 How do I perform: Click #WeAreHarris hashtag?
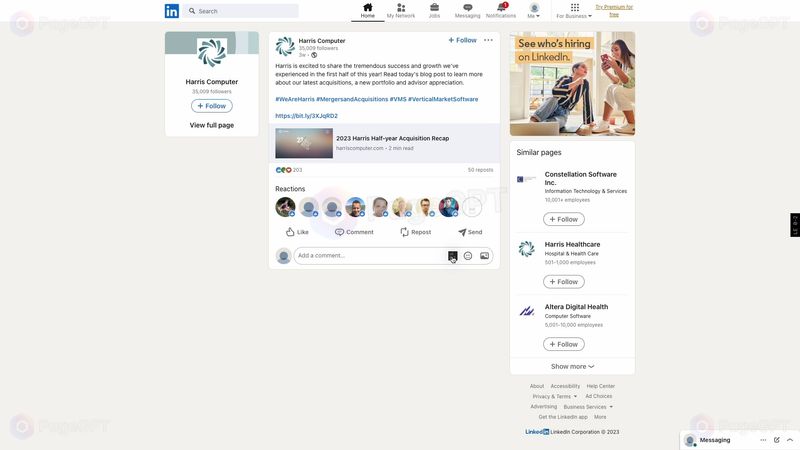(295, 99)
